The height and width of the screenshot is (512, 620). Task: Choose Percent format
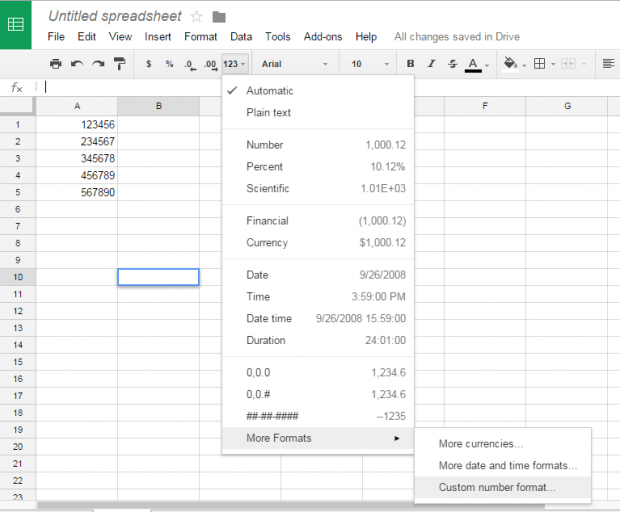[318, 166]
